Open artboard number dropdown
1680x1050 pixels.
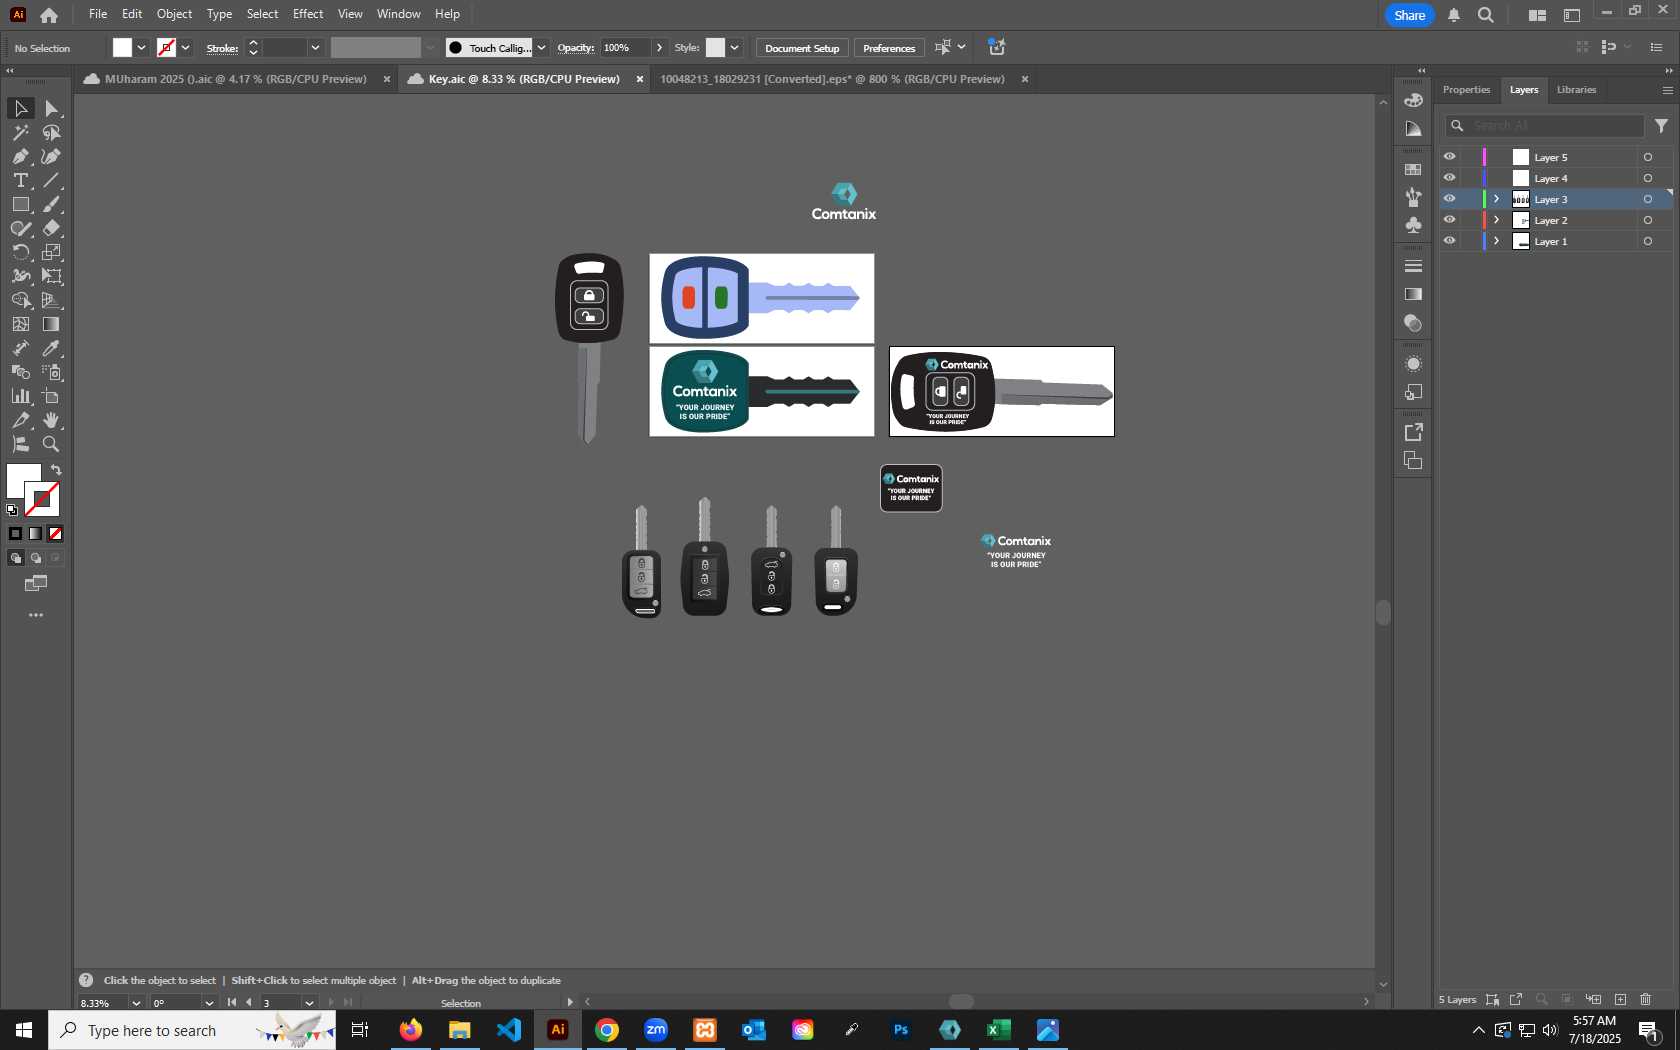pos(309,1003)
